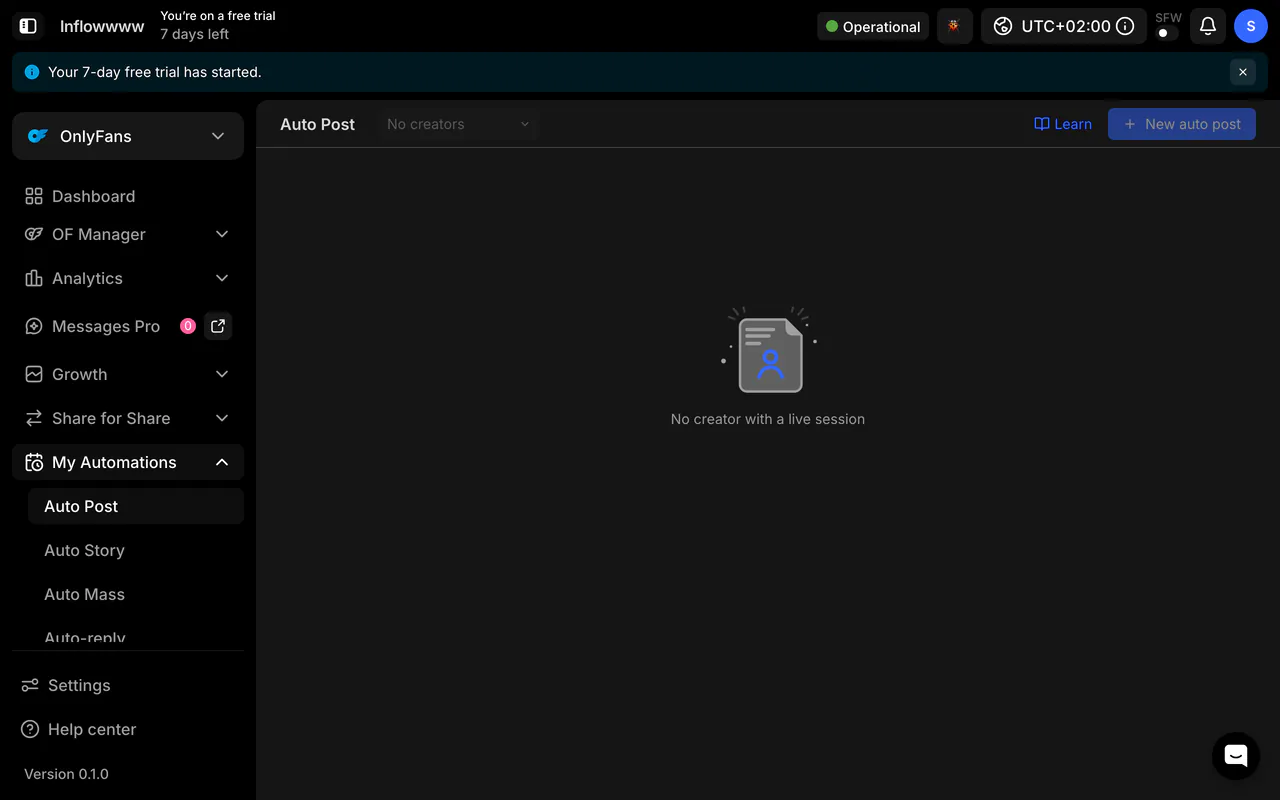This screenshot has width=1280, height=800.
Task: Click the Analytics bar chart icon
Action: (x=34, y=278)
